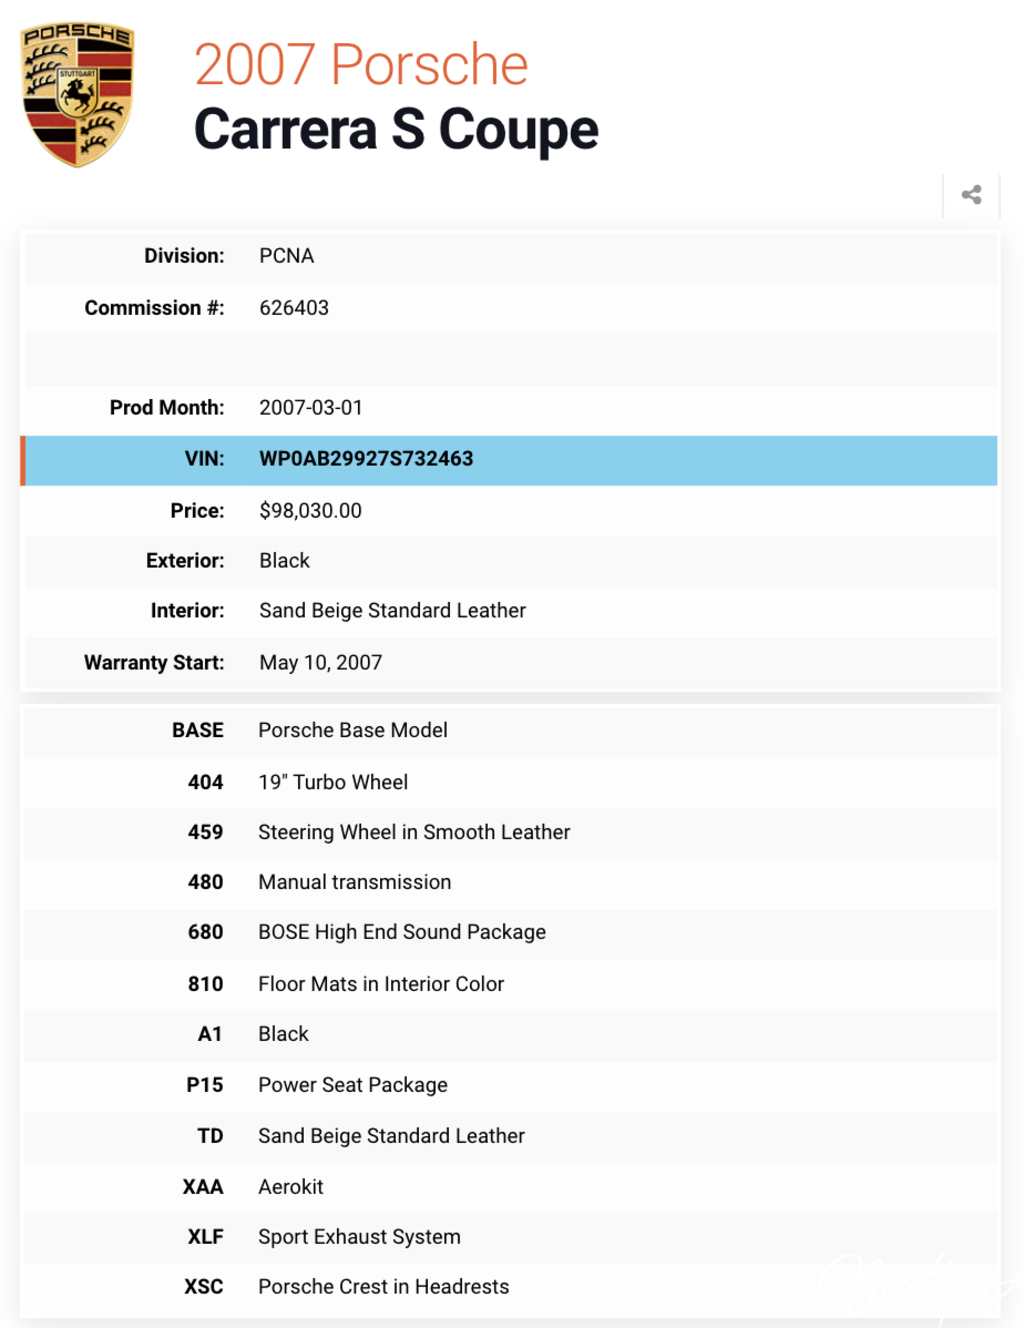Click the Carrera S Coupe title
This screenshot has height=1328, width=1024.
pos(396,130)
